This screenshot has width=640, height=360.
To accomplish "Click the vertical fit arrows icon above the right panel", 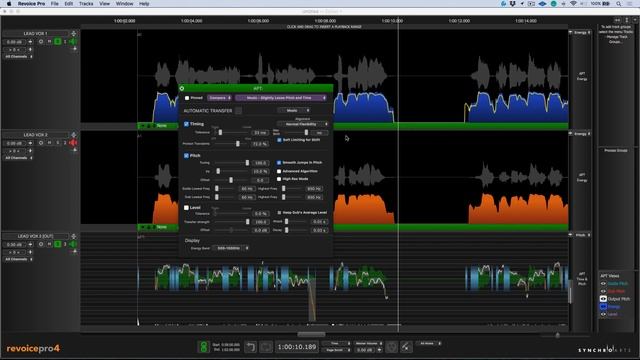I will pyautogui.click(x=627, y=20).
